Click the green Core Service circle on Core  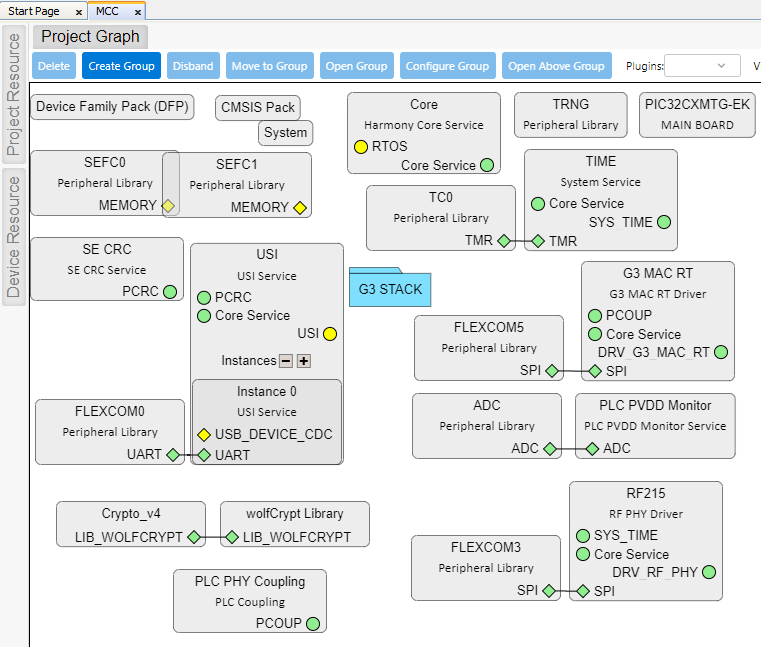point(487,165)
